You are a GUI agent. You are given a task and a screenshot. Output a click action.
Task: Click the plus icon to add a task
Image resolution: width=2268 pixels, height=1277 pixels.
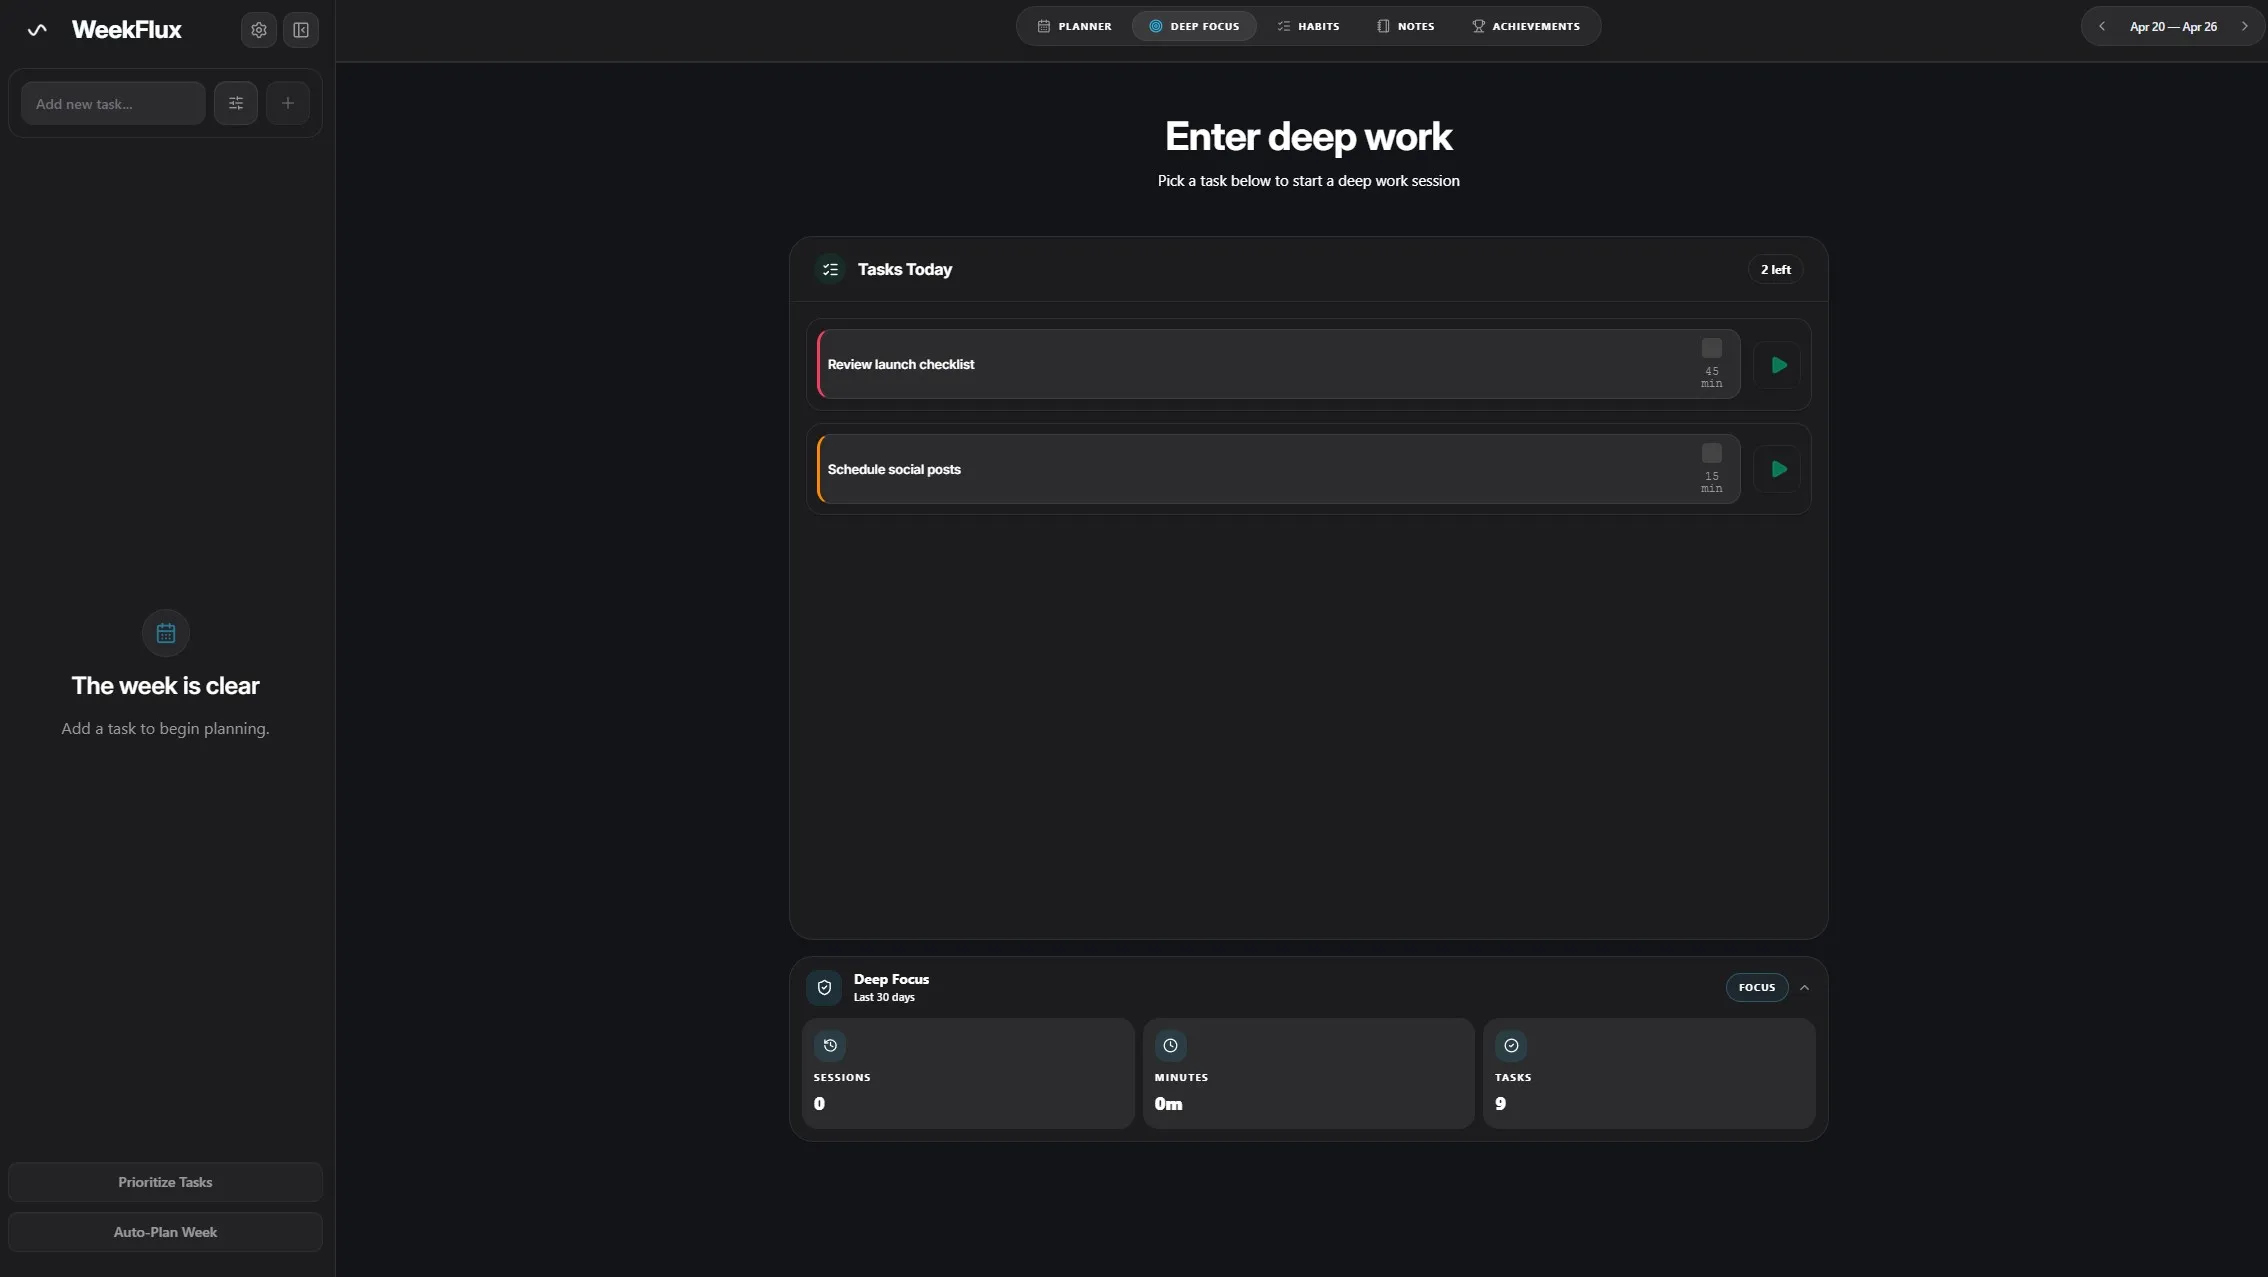point(288,102)
